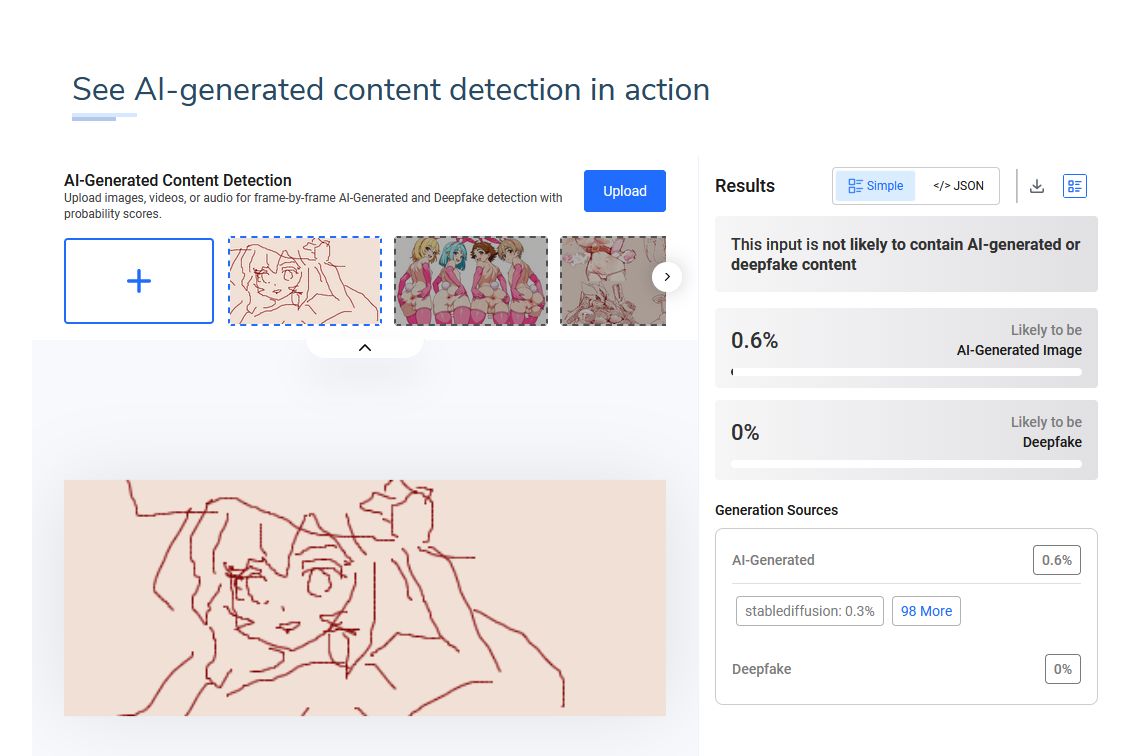Viewport: 1139px width, 756px height.
Task: Click the plus icon to add media
Action: point(139,281)
